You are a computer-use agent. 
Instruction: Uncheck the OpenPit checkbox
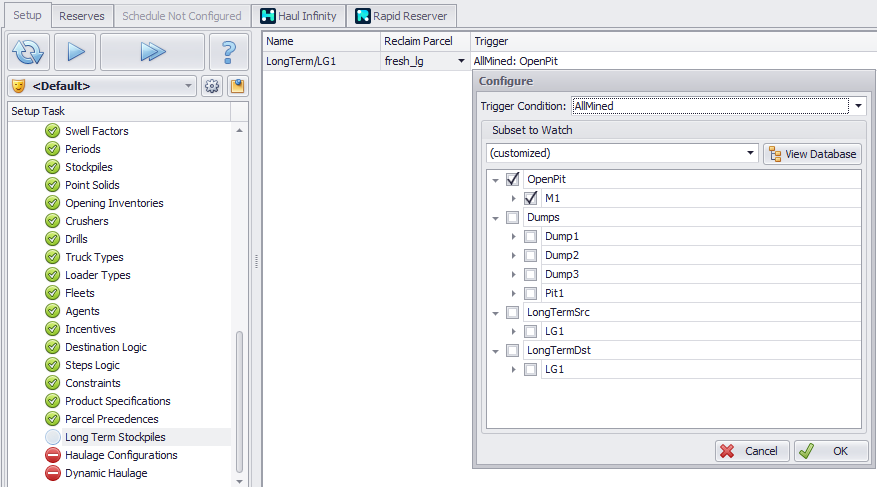pos(513,179)
